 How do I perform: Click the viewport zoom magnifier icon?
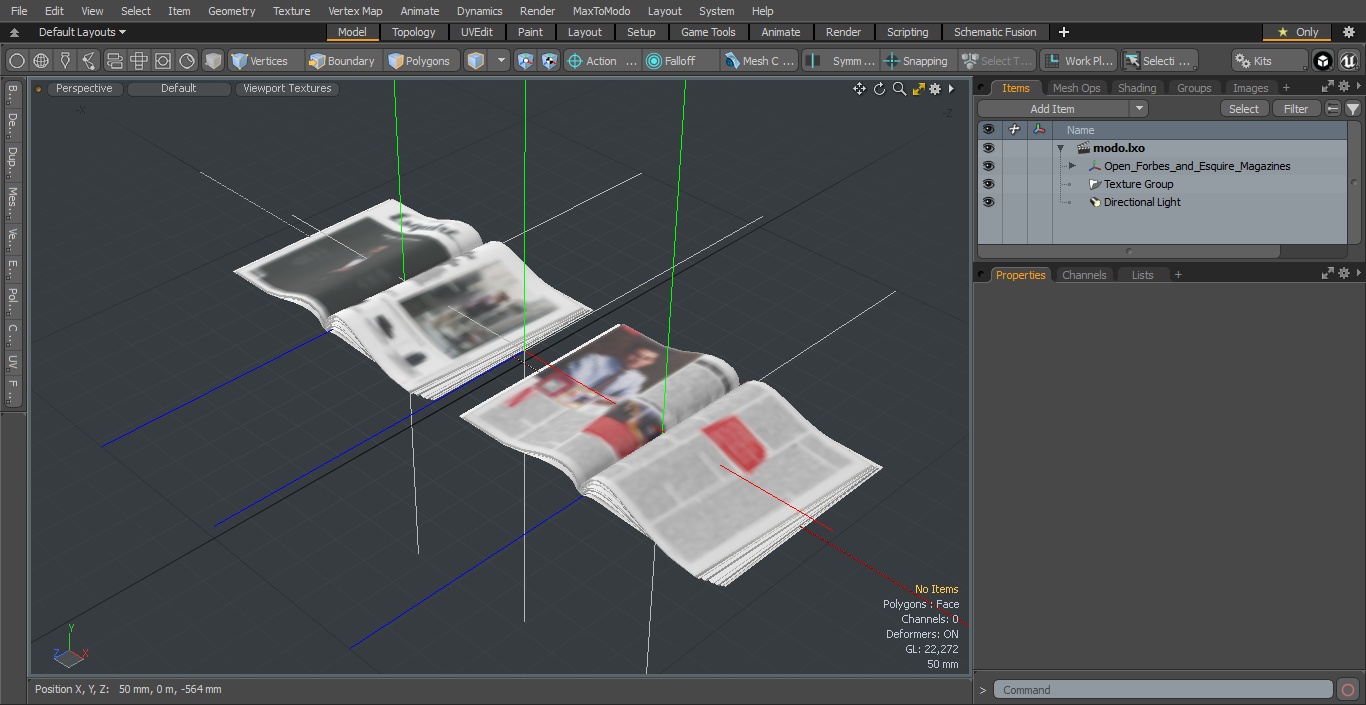tap(899, 89)
